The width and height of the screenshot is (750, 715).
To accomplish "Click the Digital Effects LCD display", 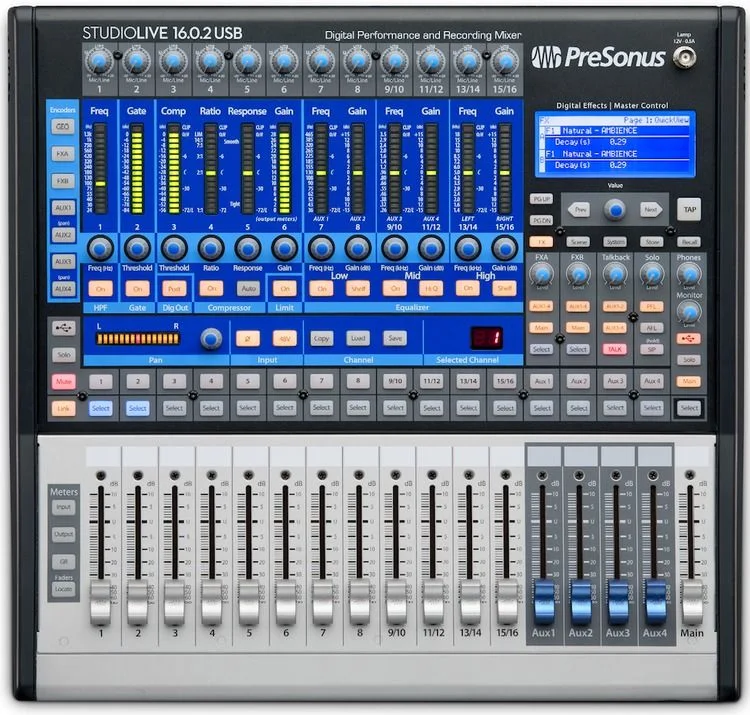I will 615,144.
